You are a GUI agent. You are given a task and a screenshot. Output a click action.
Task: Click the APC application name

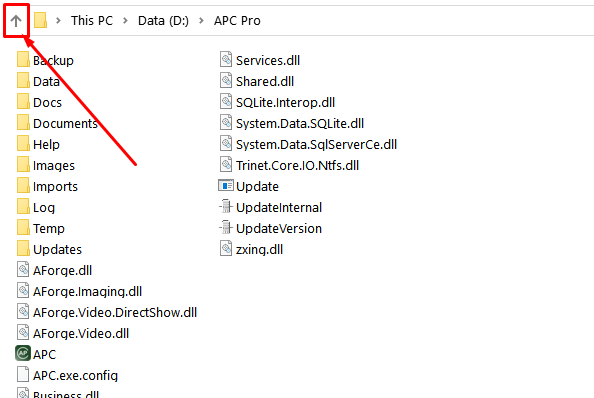coord(44,355)
